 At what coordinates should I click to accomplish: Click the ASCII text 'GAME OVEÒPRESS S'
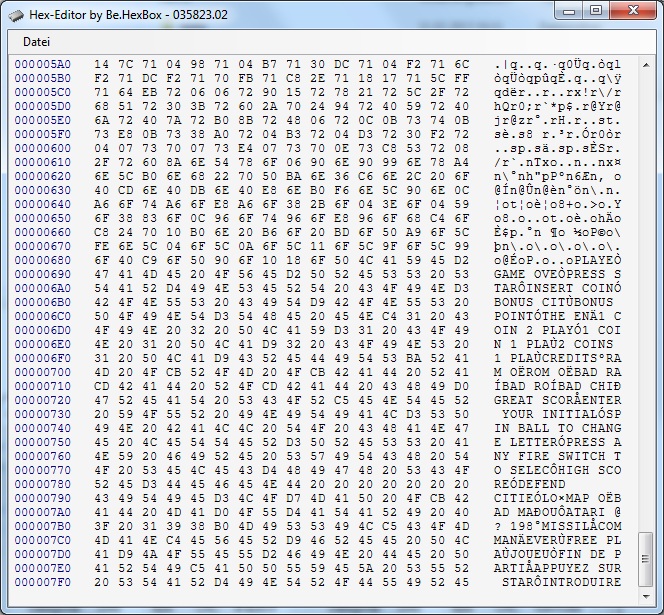click(x=558, y=273)
